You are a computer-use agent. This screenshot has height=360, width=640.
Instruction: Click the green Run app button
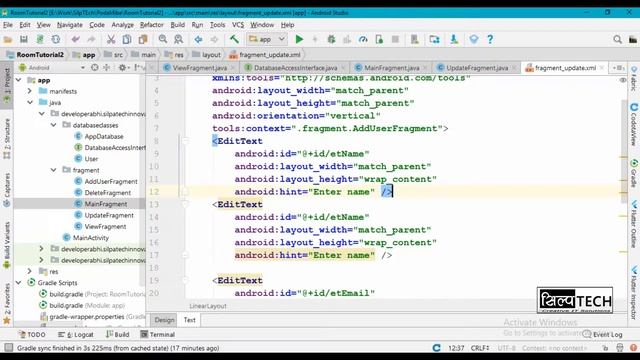click(299, 39)
